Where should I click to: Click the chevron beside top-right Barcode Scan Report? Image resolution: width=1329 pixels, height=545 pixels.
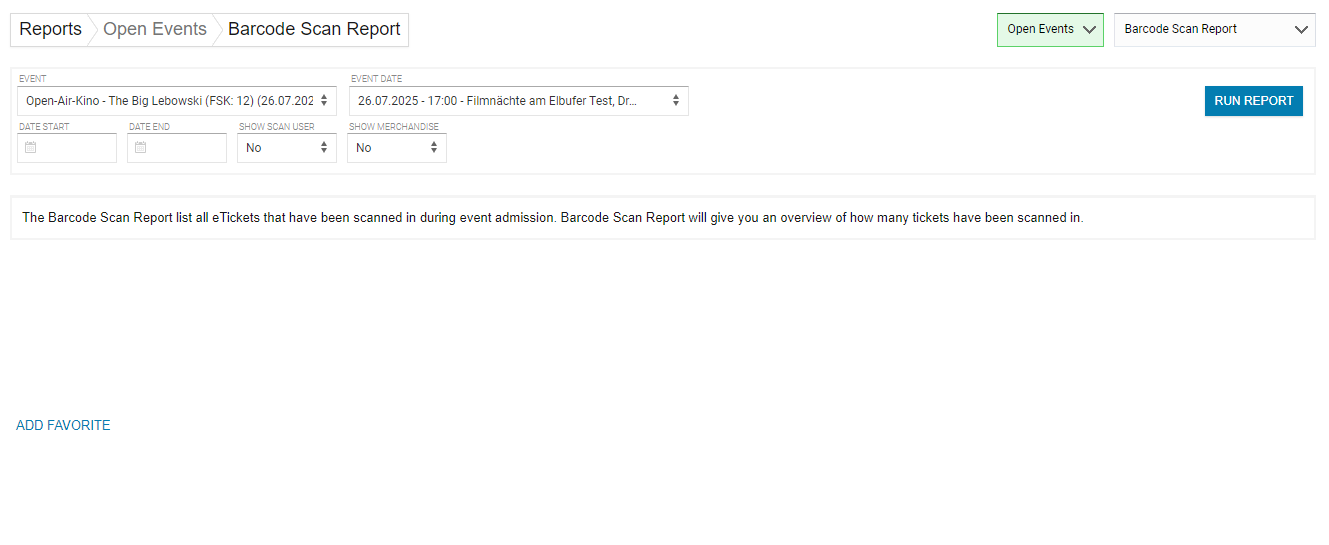(1301, 30)
